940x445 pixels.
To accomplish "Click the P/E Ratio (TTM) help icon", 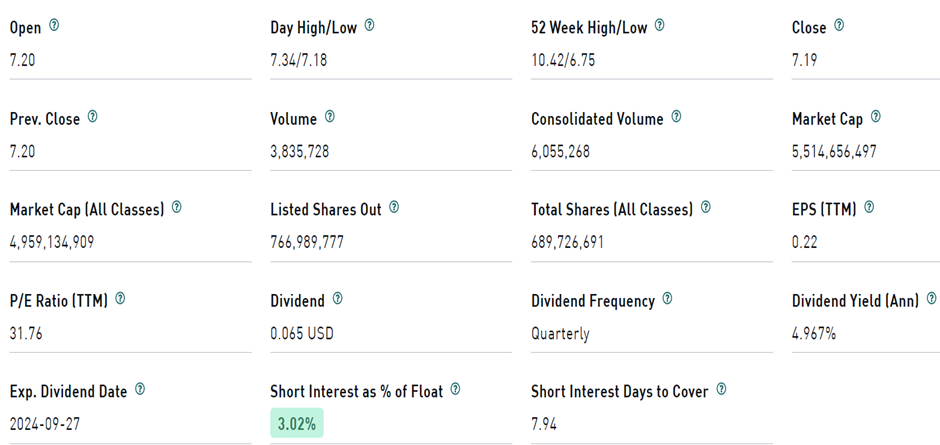I will (120, 299).
